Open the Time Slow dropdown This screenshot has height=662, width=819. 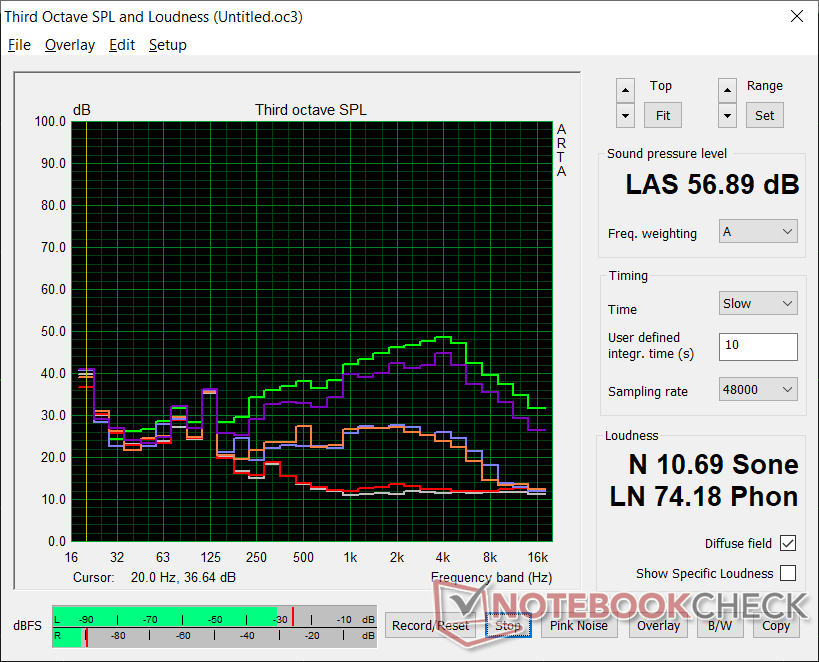758,303
